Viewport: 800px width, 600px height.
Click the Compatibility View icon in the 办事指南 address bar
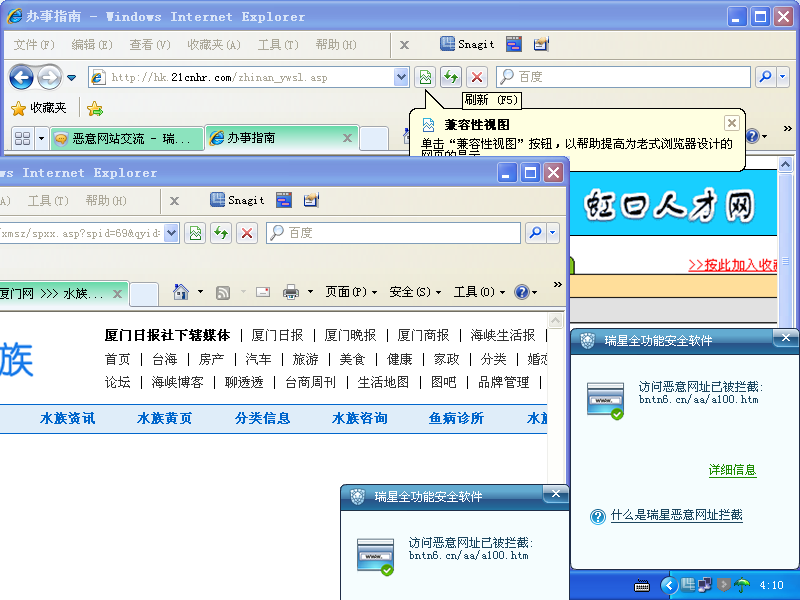point(425,77)
